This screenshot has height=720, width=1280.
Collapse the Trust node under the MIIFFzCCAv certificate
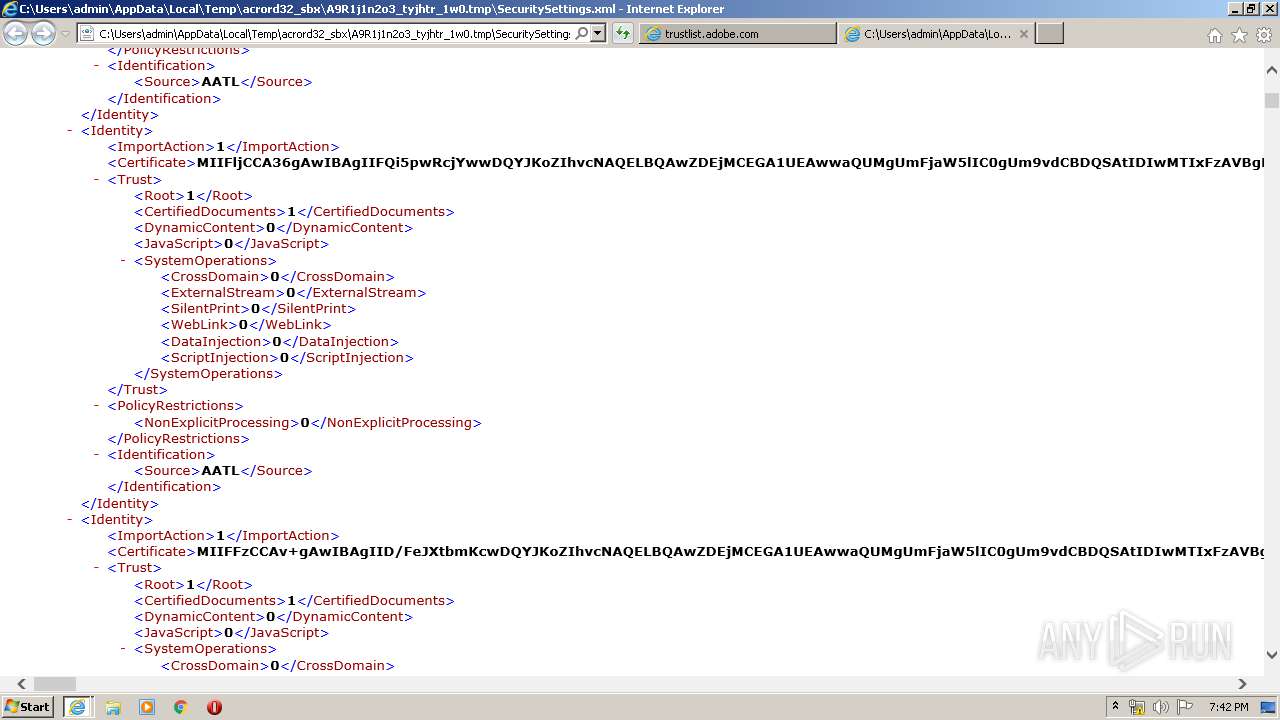click(97, 567)
